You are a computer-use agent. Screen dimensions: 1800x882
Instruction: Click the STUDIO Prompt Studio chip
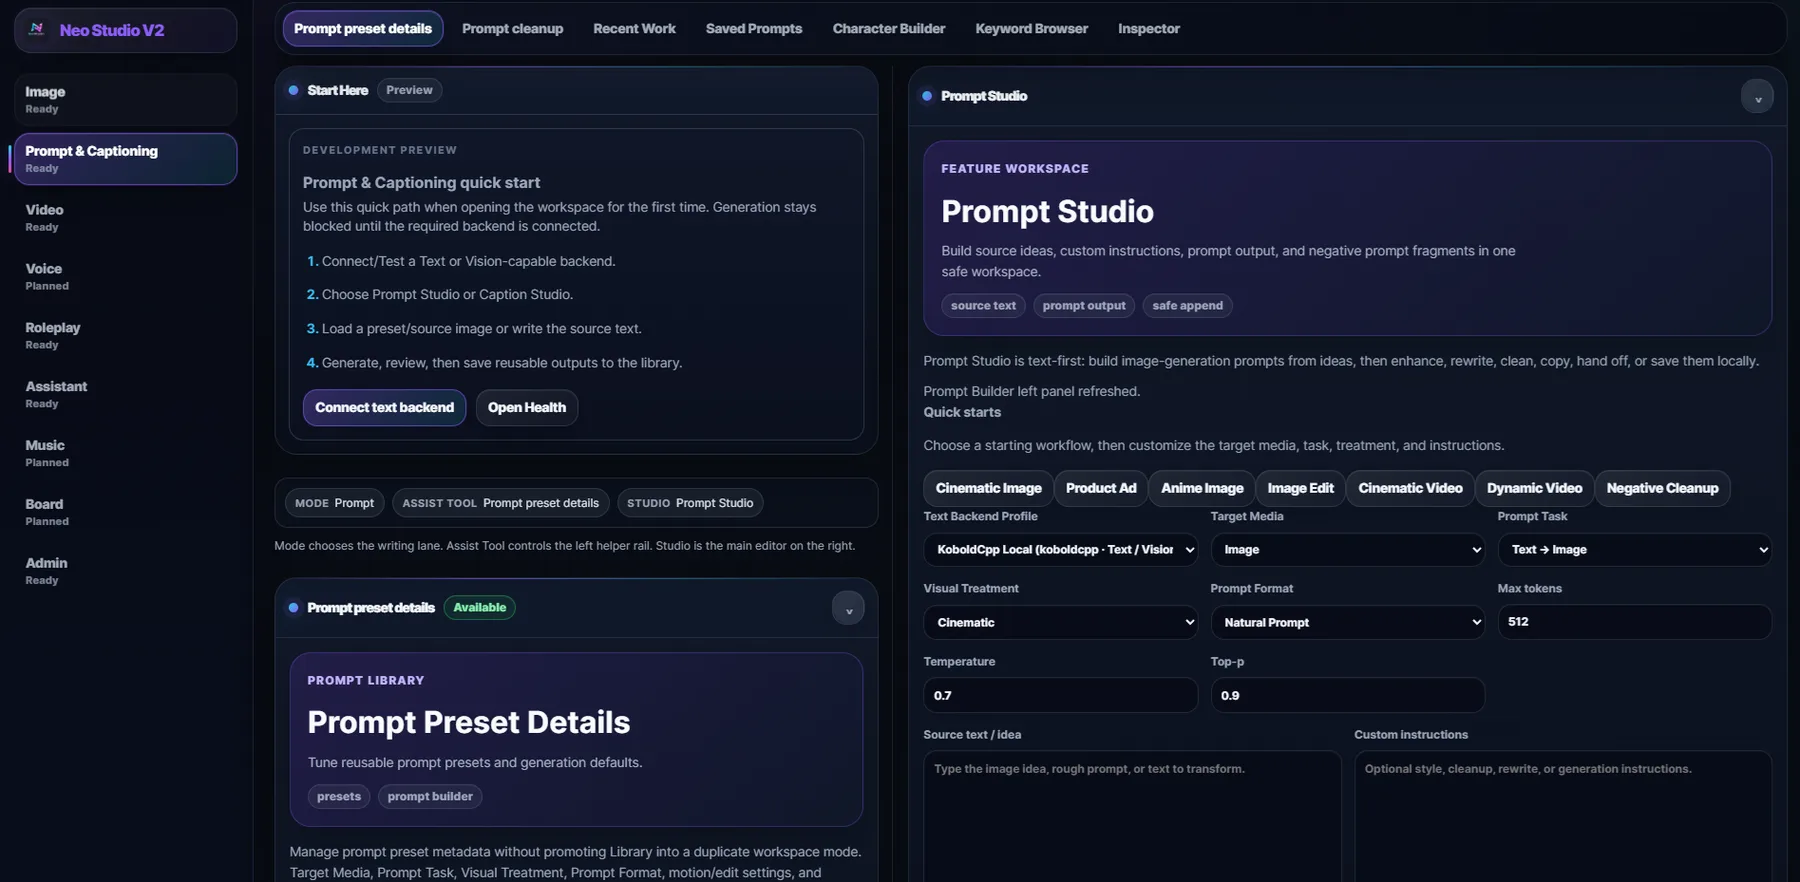(690, 503)
